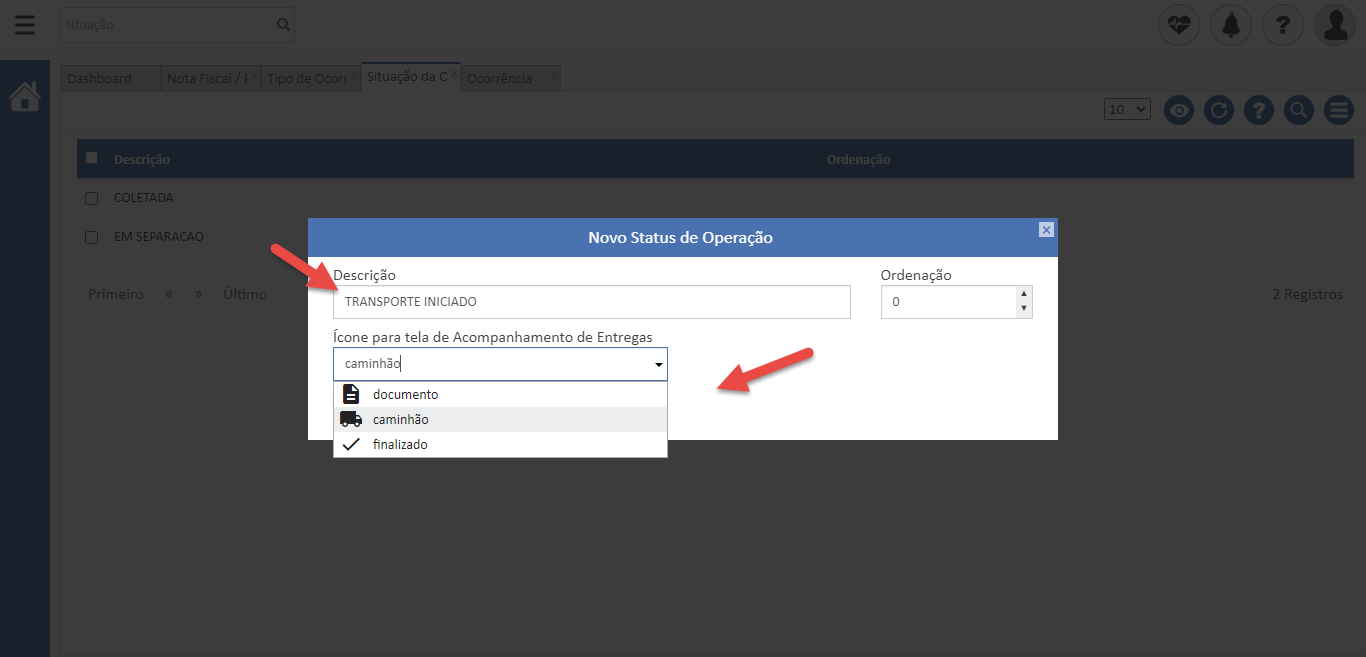Increase the Ordenação value with up arrow
Image resolution: width=1366 pixels, height=657 pixels.
click(x=1023, y=294)
